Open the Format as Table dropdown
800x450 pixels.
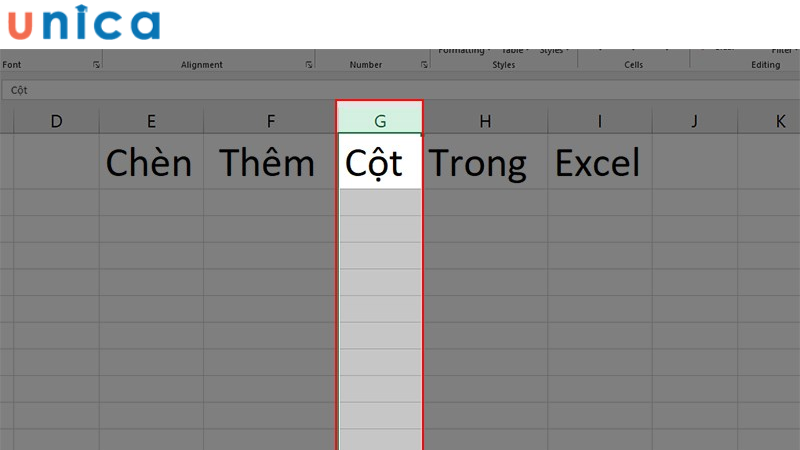tap(515, 50)
